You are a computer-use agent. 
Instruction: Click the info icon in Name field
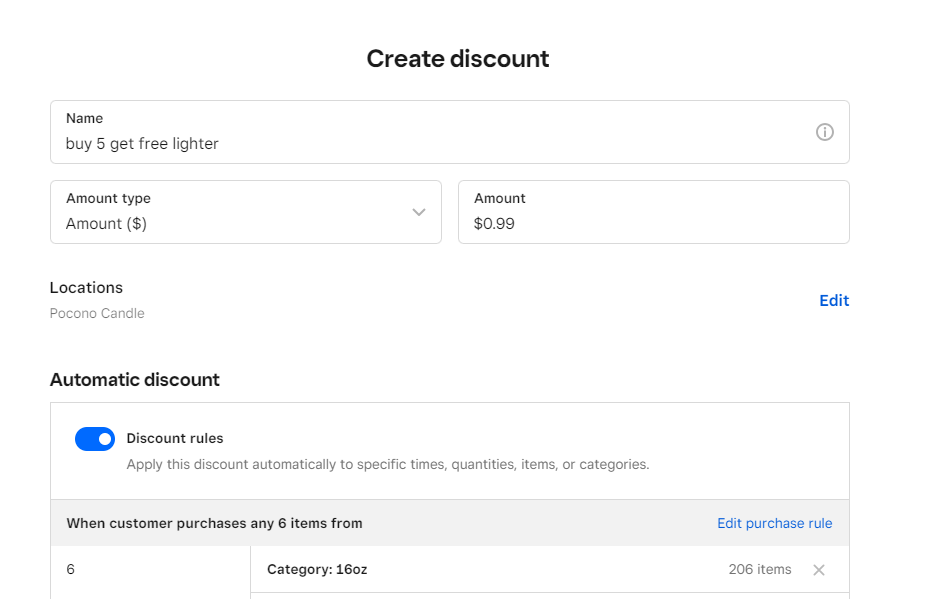(825, 132)
